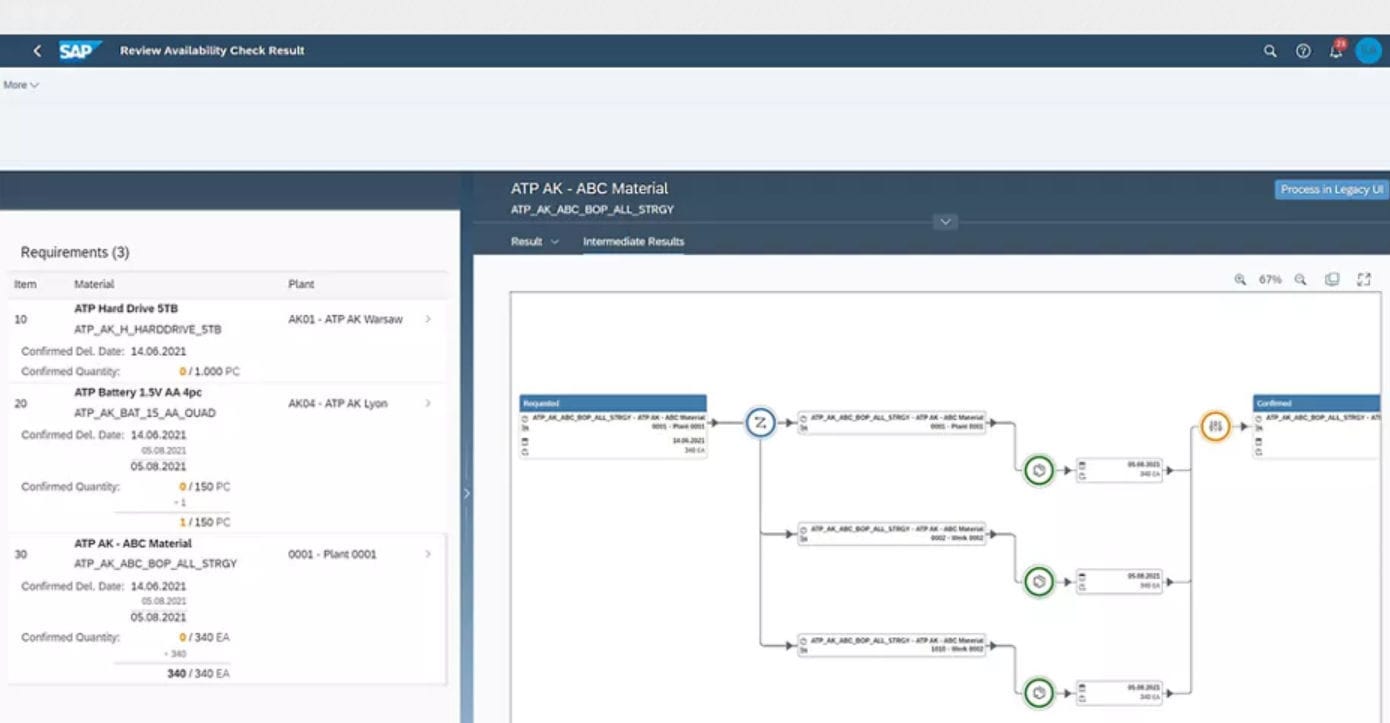Click the user avatar in the header

click(1368, 50)
